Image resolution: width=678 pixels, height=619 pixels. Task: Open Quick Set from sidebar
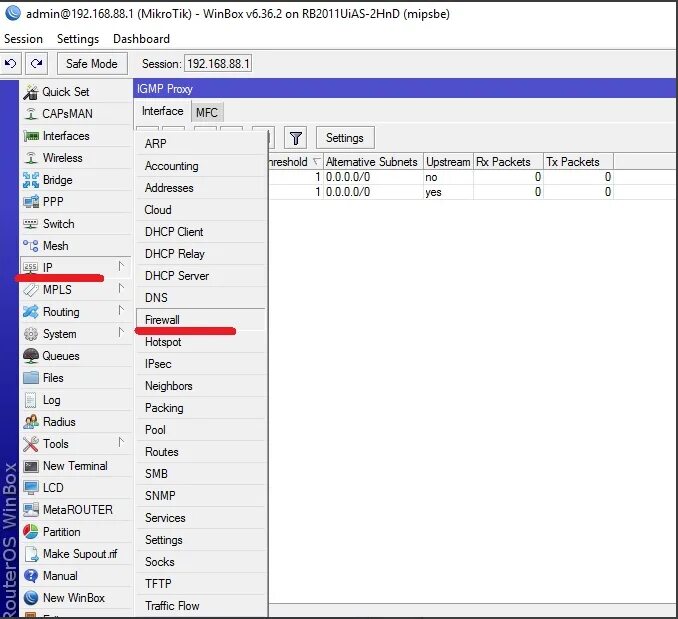pos(76,92)
